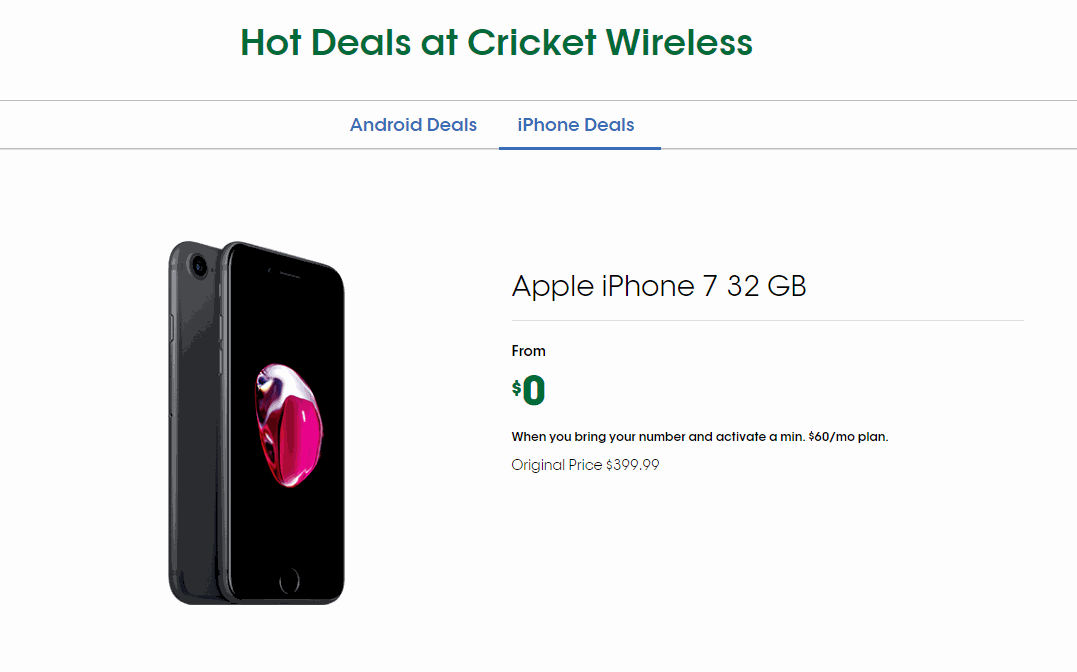Click the From label above the price
The image size is (1077, 672).
(529, 351)
